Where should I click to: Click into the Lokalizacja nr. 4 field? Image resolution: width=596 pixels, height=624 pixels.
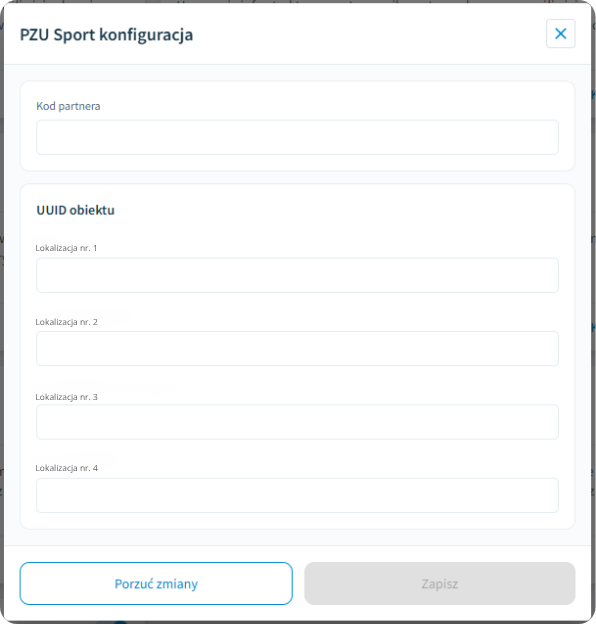pyautogui.click(x=297, y=495)
